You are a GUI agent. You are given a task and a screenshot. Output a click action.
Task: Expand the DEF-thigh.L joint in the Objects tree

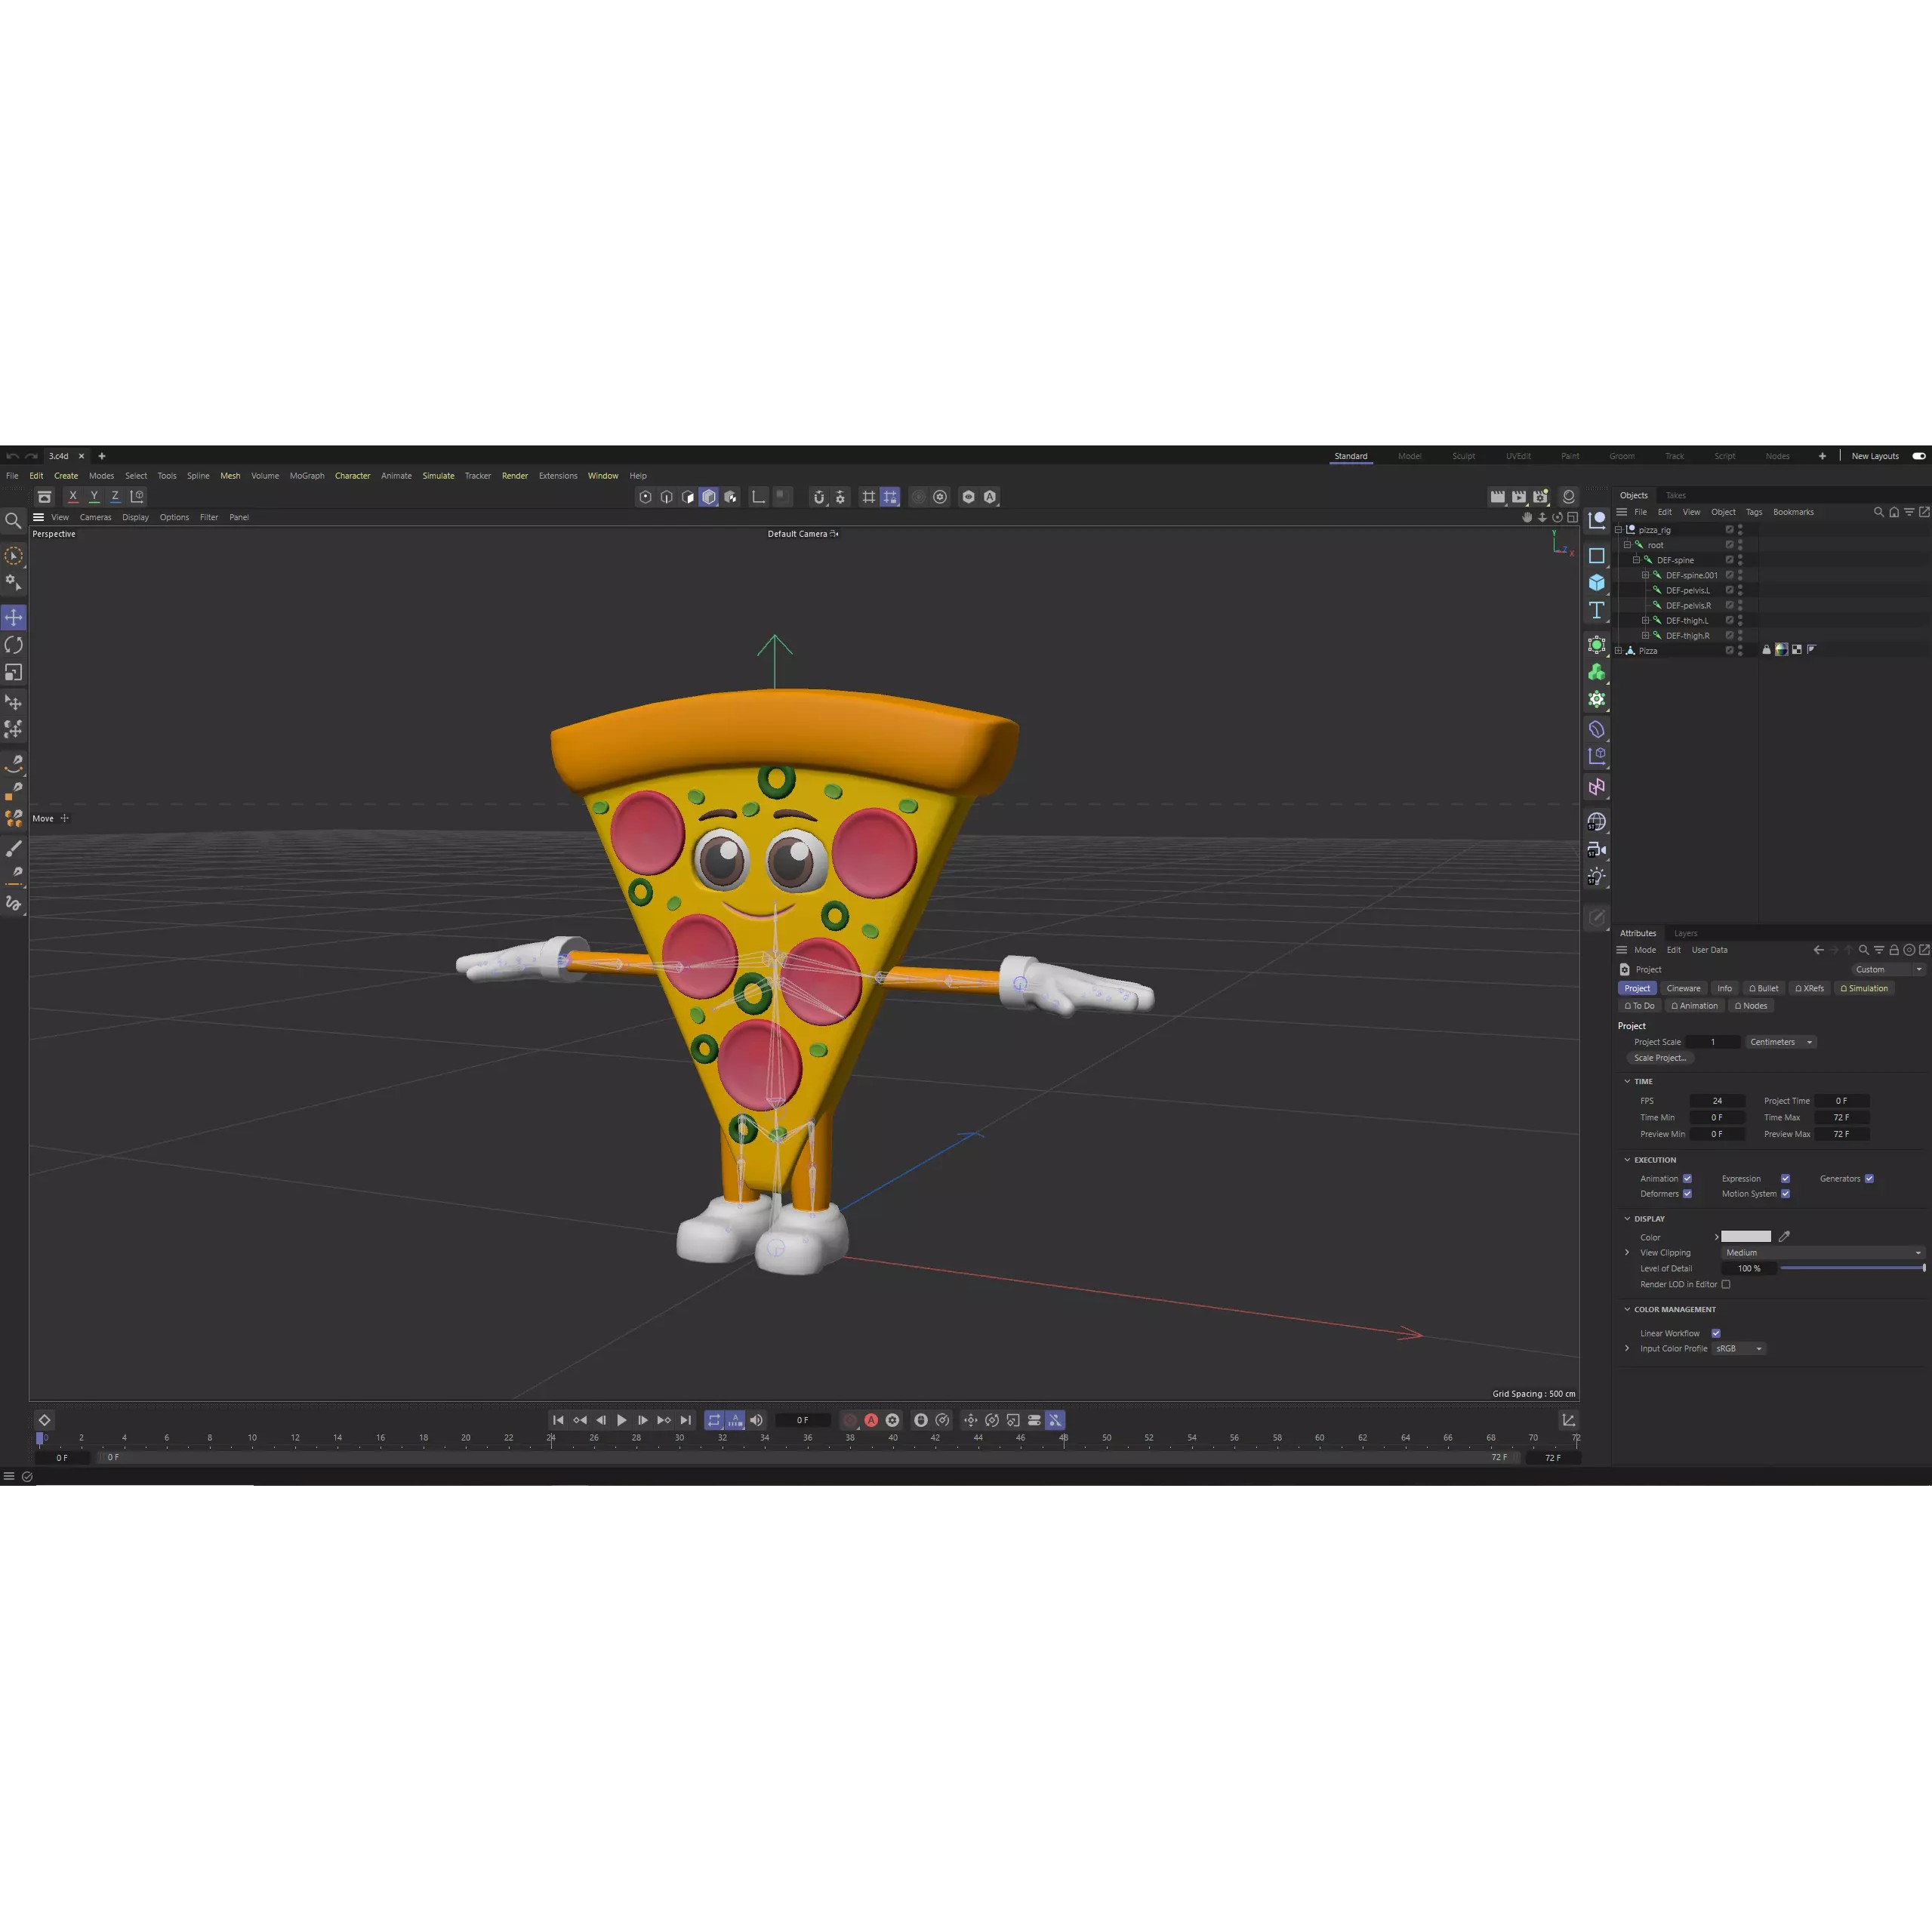[1645, 621]
